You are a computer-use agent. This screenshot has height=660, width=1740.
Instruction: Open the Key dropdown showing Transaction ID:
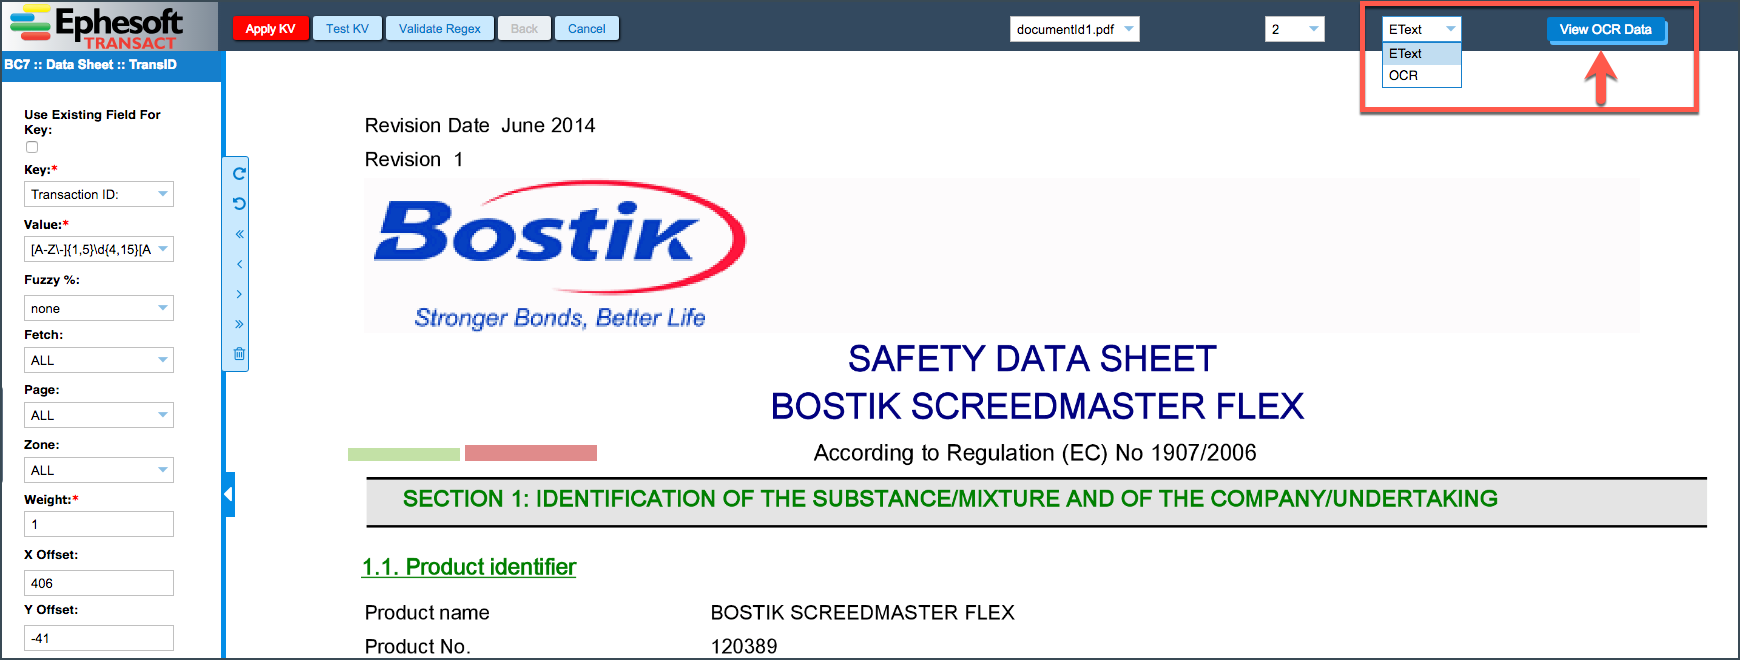[99, 194]
